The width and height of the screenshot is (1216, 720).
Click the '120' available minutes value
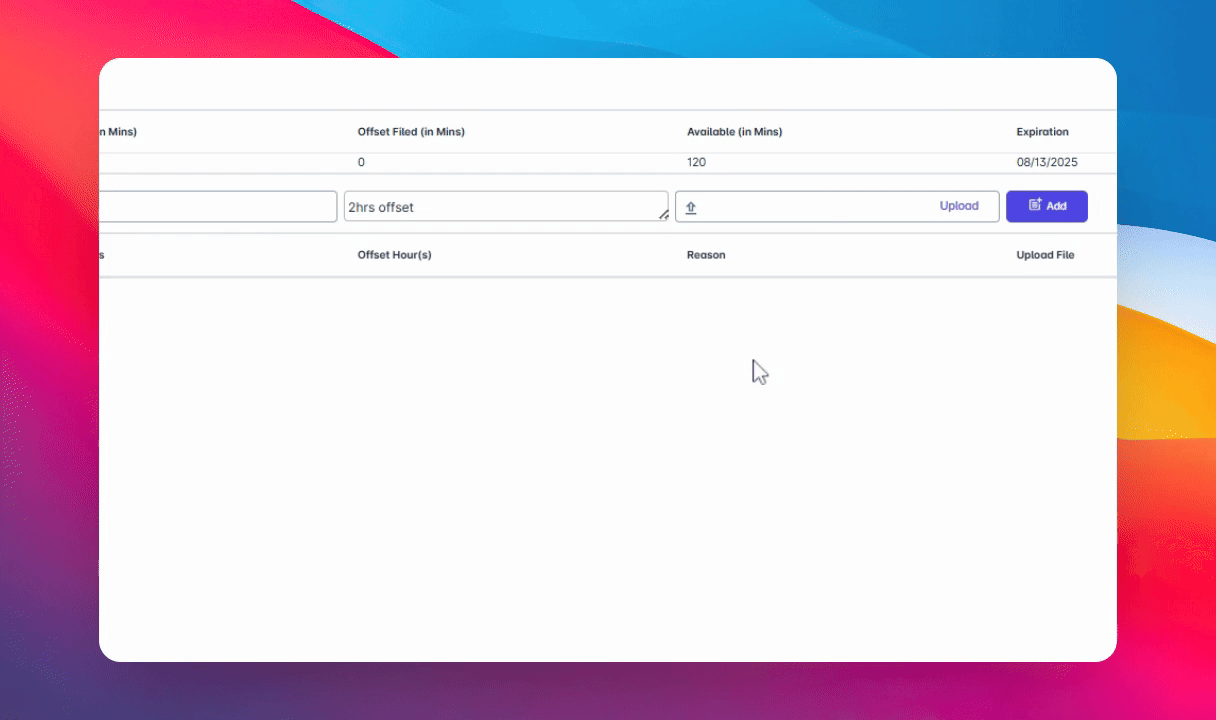pos(696,162)
